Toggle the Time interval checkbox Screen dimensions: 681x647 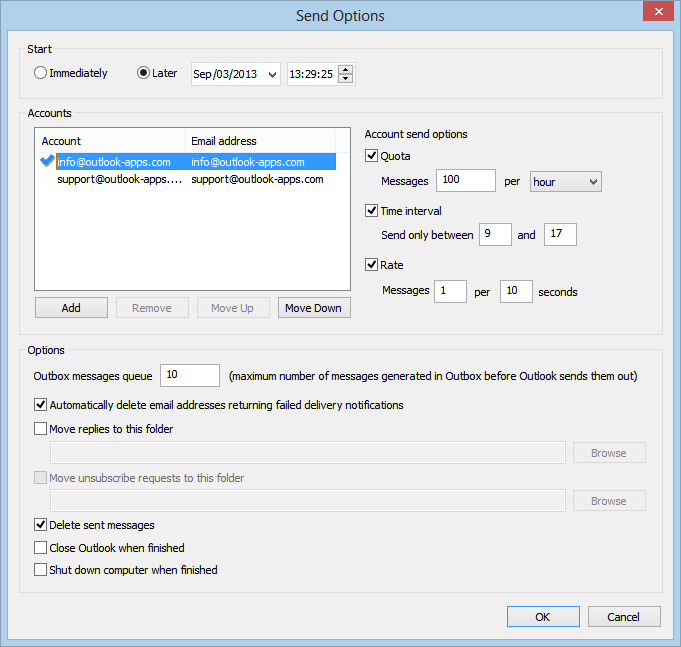point(371,211)
